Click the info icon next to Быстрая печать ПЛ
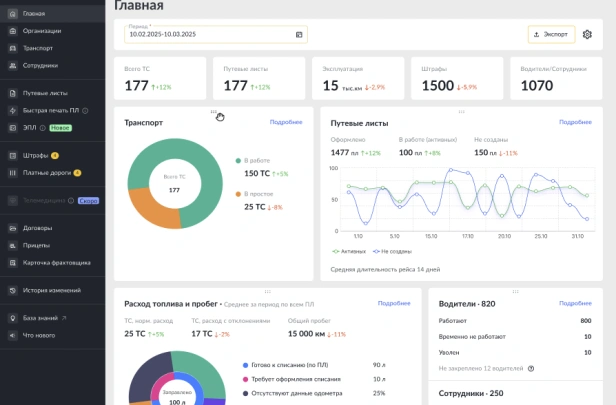 click(85, 111)
